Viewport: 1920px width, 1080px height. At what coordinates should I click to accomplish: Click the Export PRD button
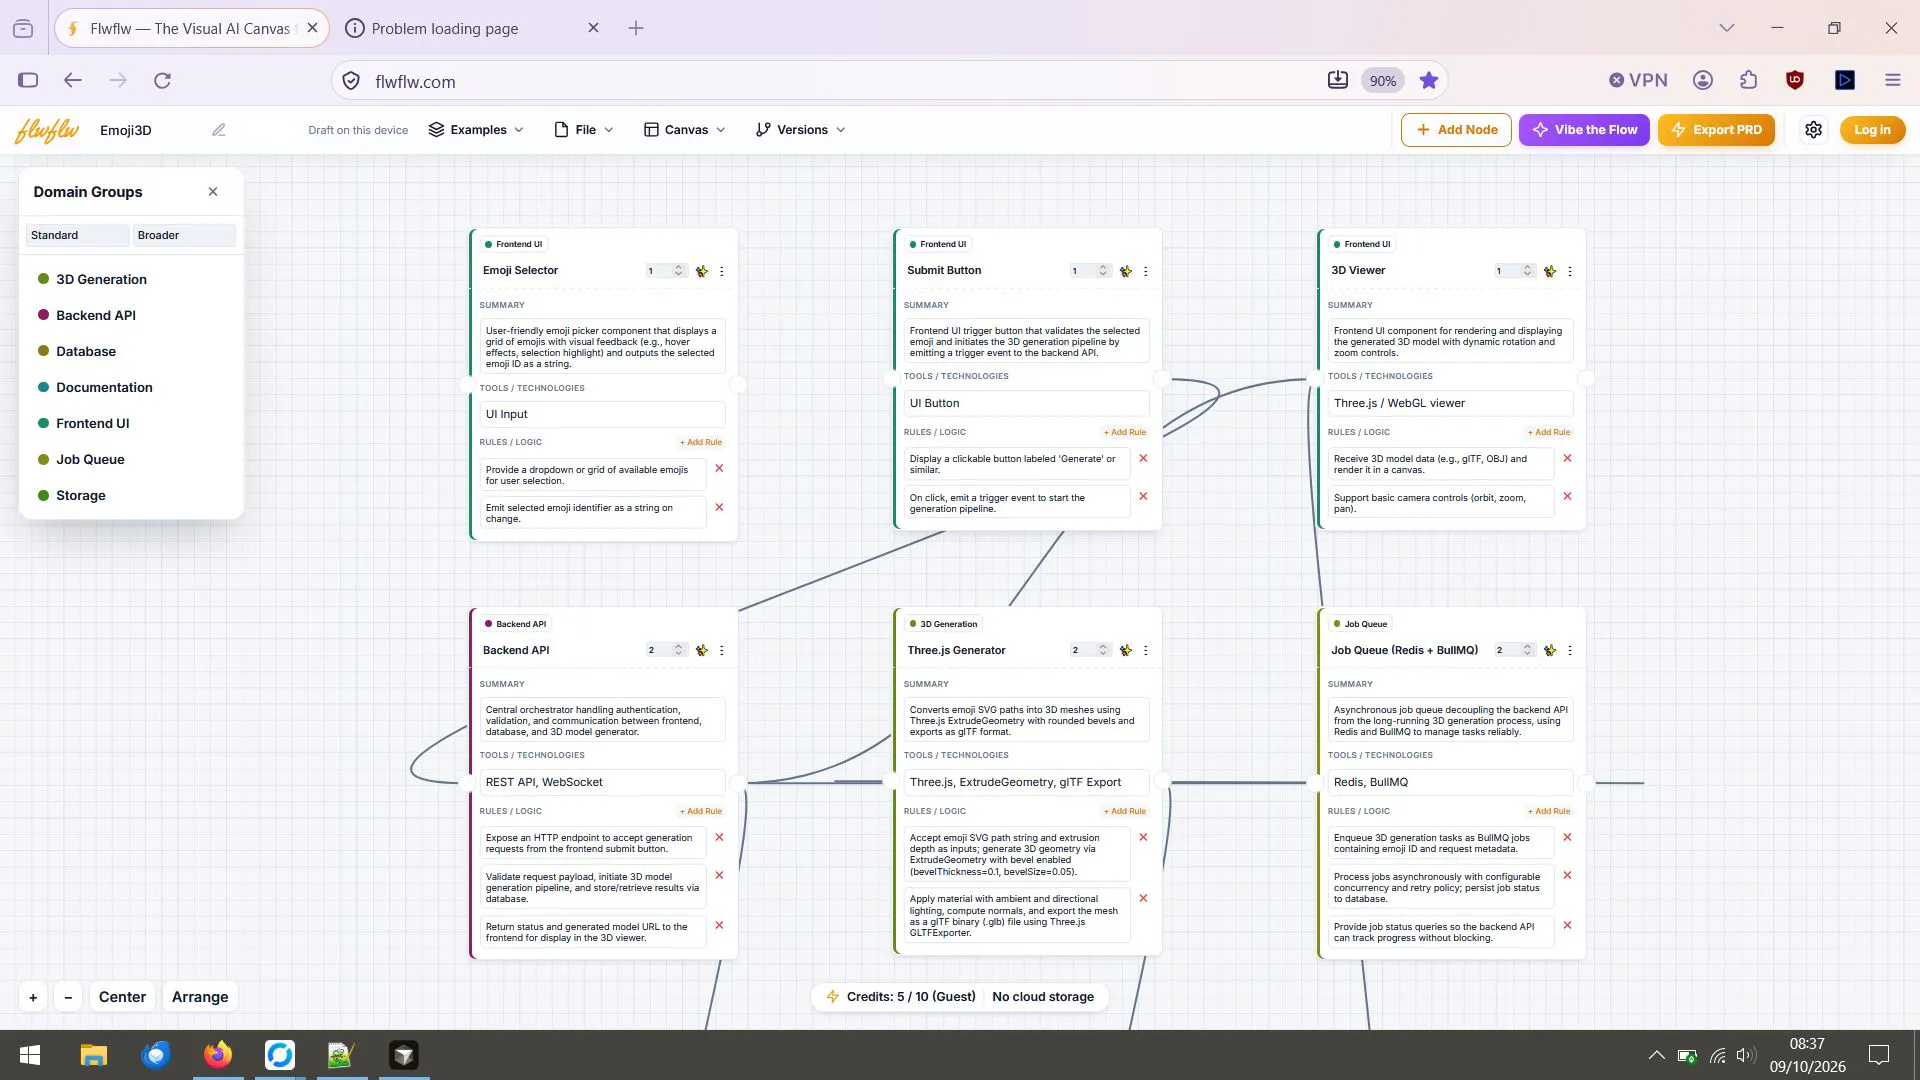tap(1716, 130)
